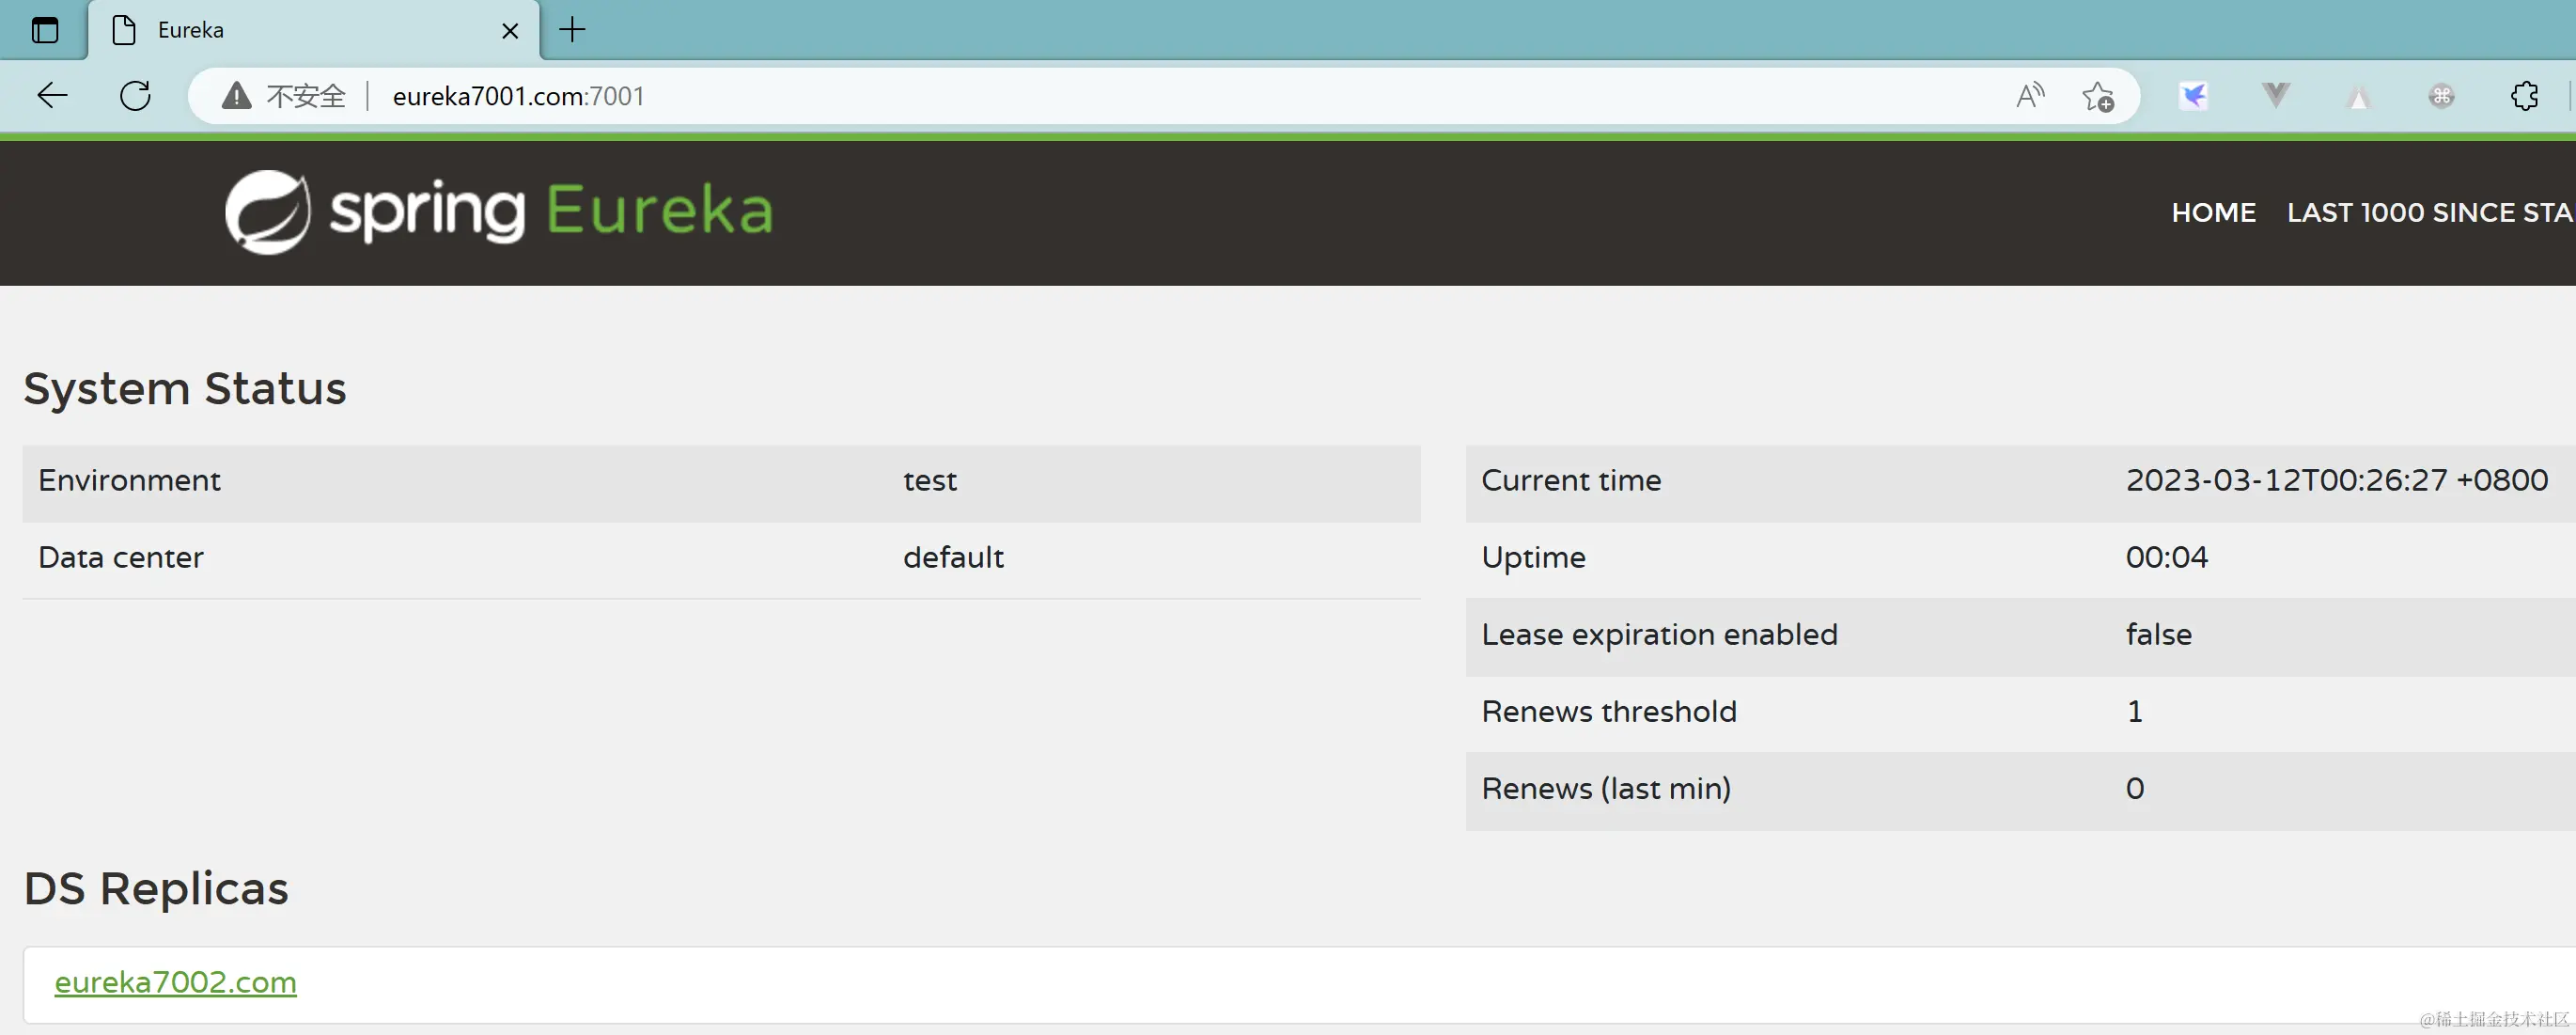The image size is (2576, 1035).
Task: Go back using the back arrow
Action: pyautogui.click(x=52, y=96)
